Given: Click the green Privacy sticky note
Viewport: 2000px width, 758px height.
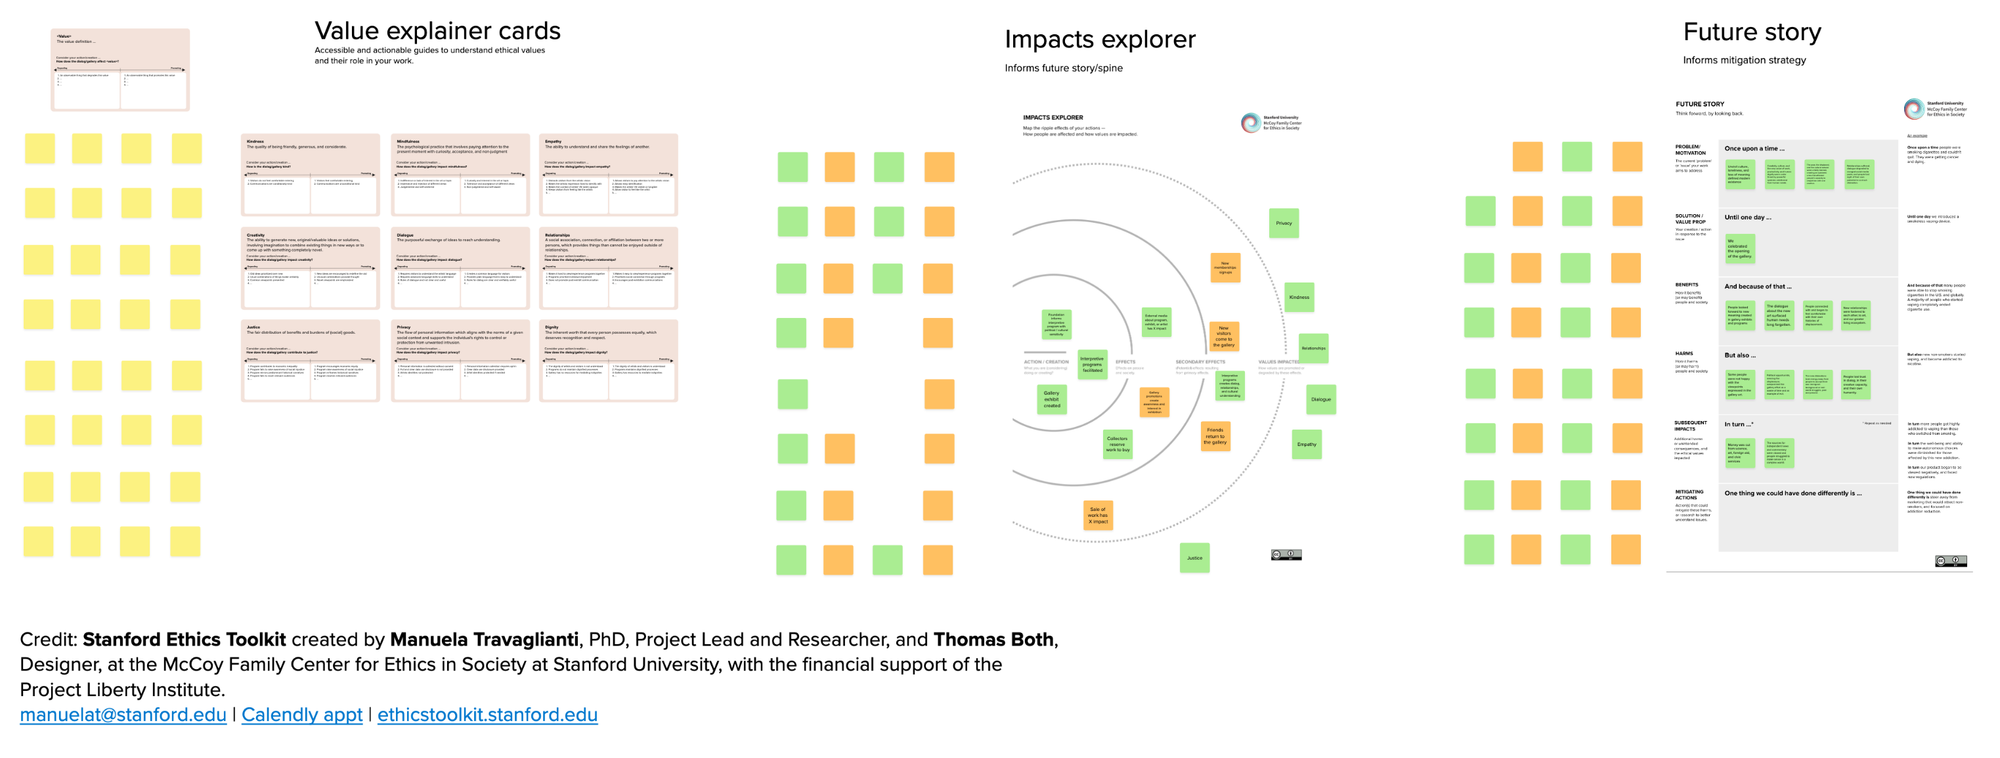Looking at the screenshot, I should coord(1284,223).
